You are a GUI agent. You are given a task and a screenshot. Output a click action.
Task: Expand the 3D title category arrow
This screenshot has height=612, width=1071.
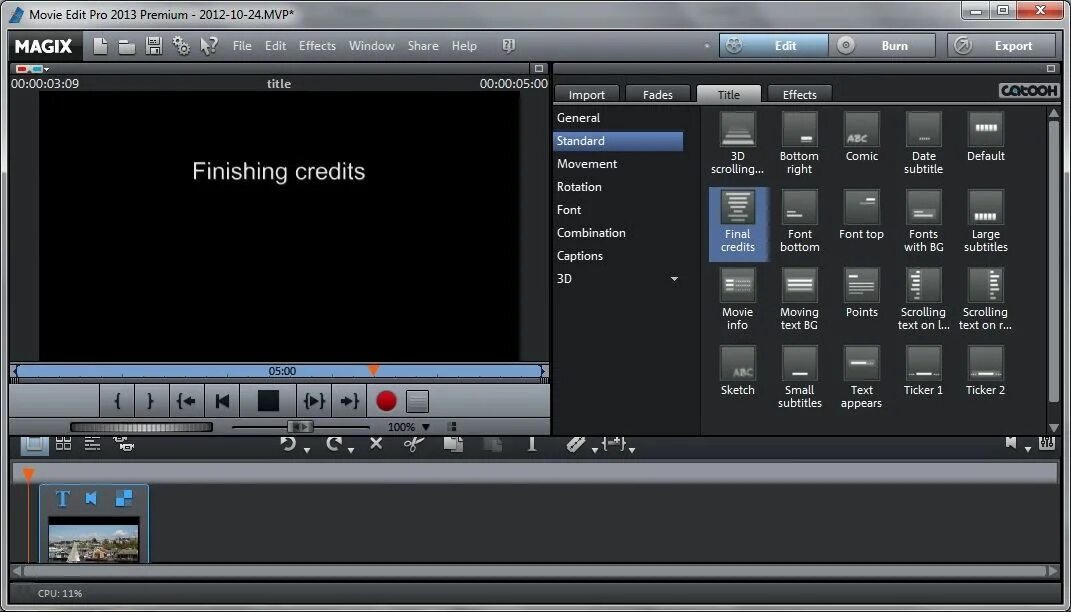click(x=674, y=279)
